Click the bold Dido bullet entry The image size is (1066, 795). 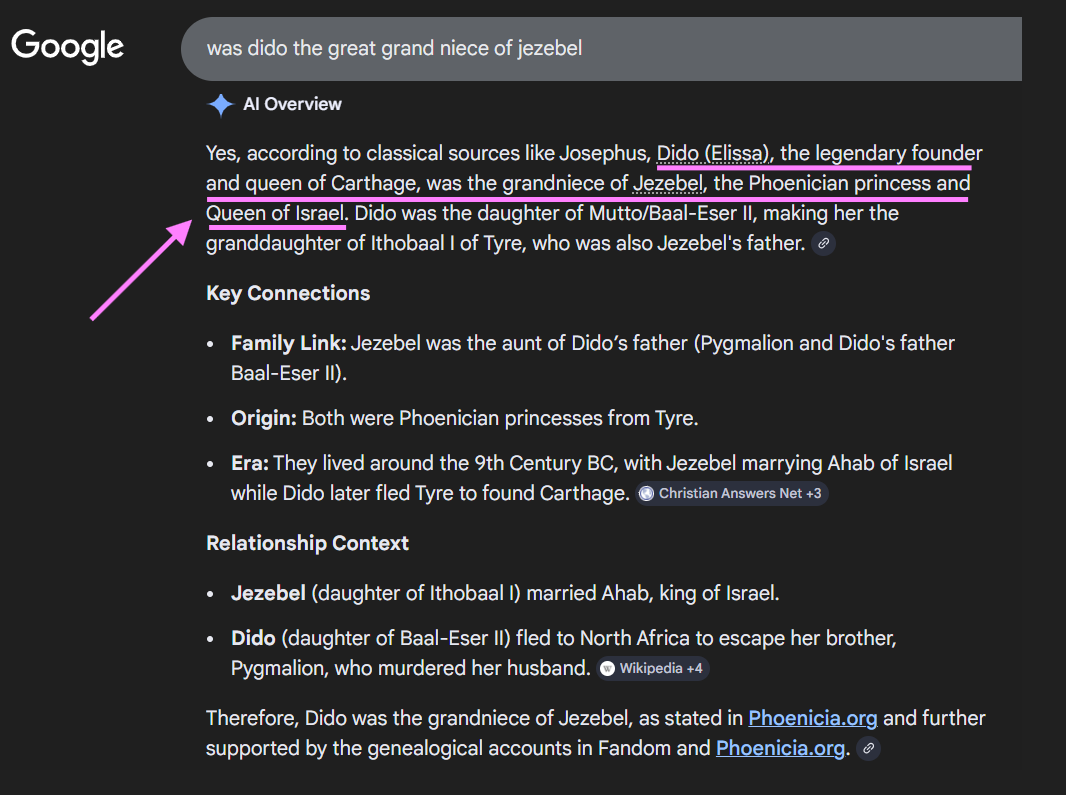[253, 639]
